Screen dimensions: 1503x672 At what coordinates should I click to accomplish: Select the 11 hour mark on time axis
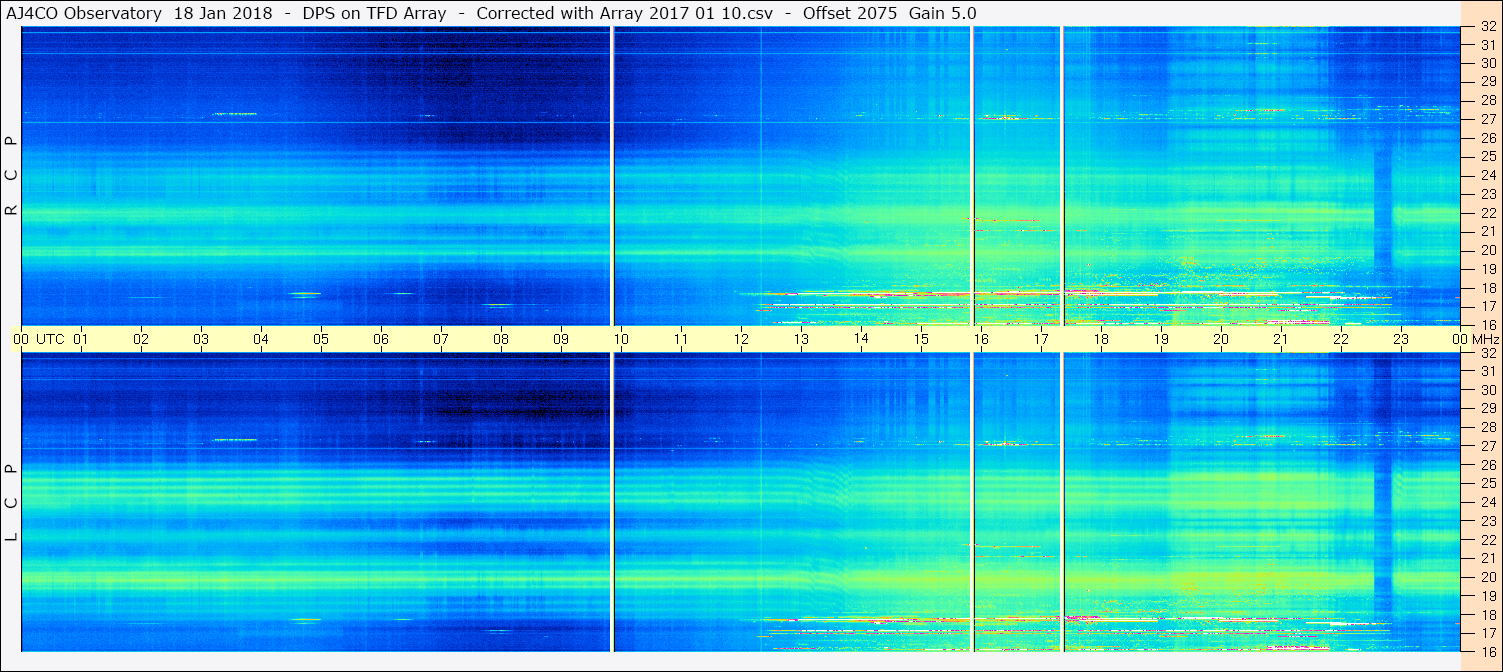click(681, 340)
